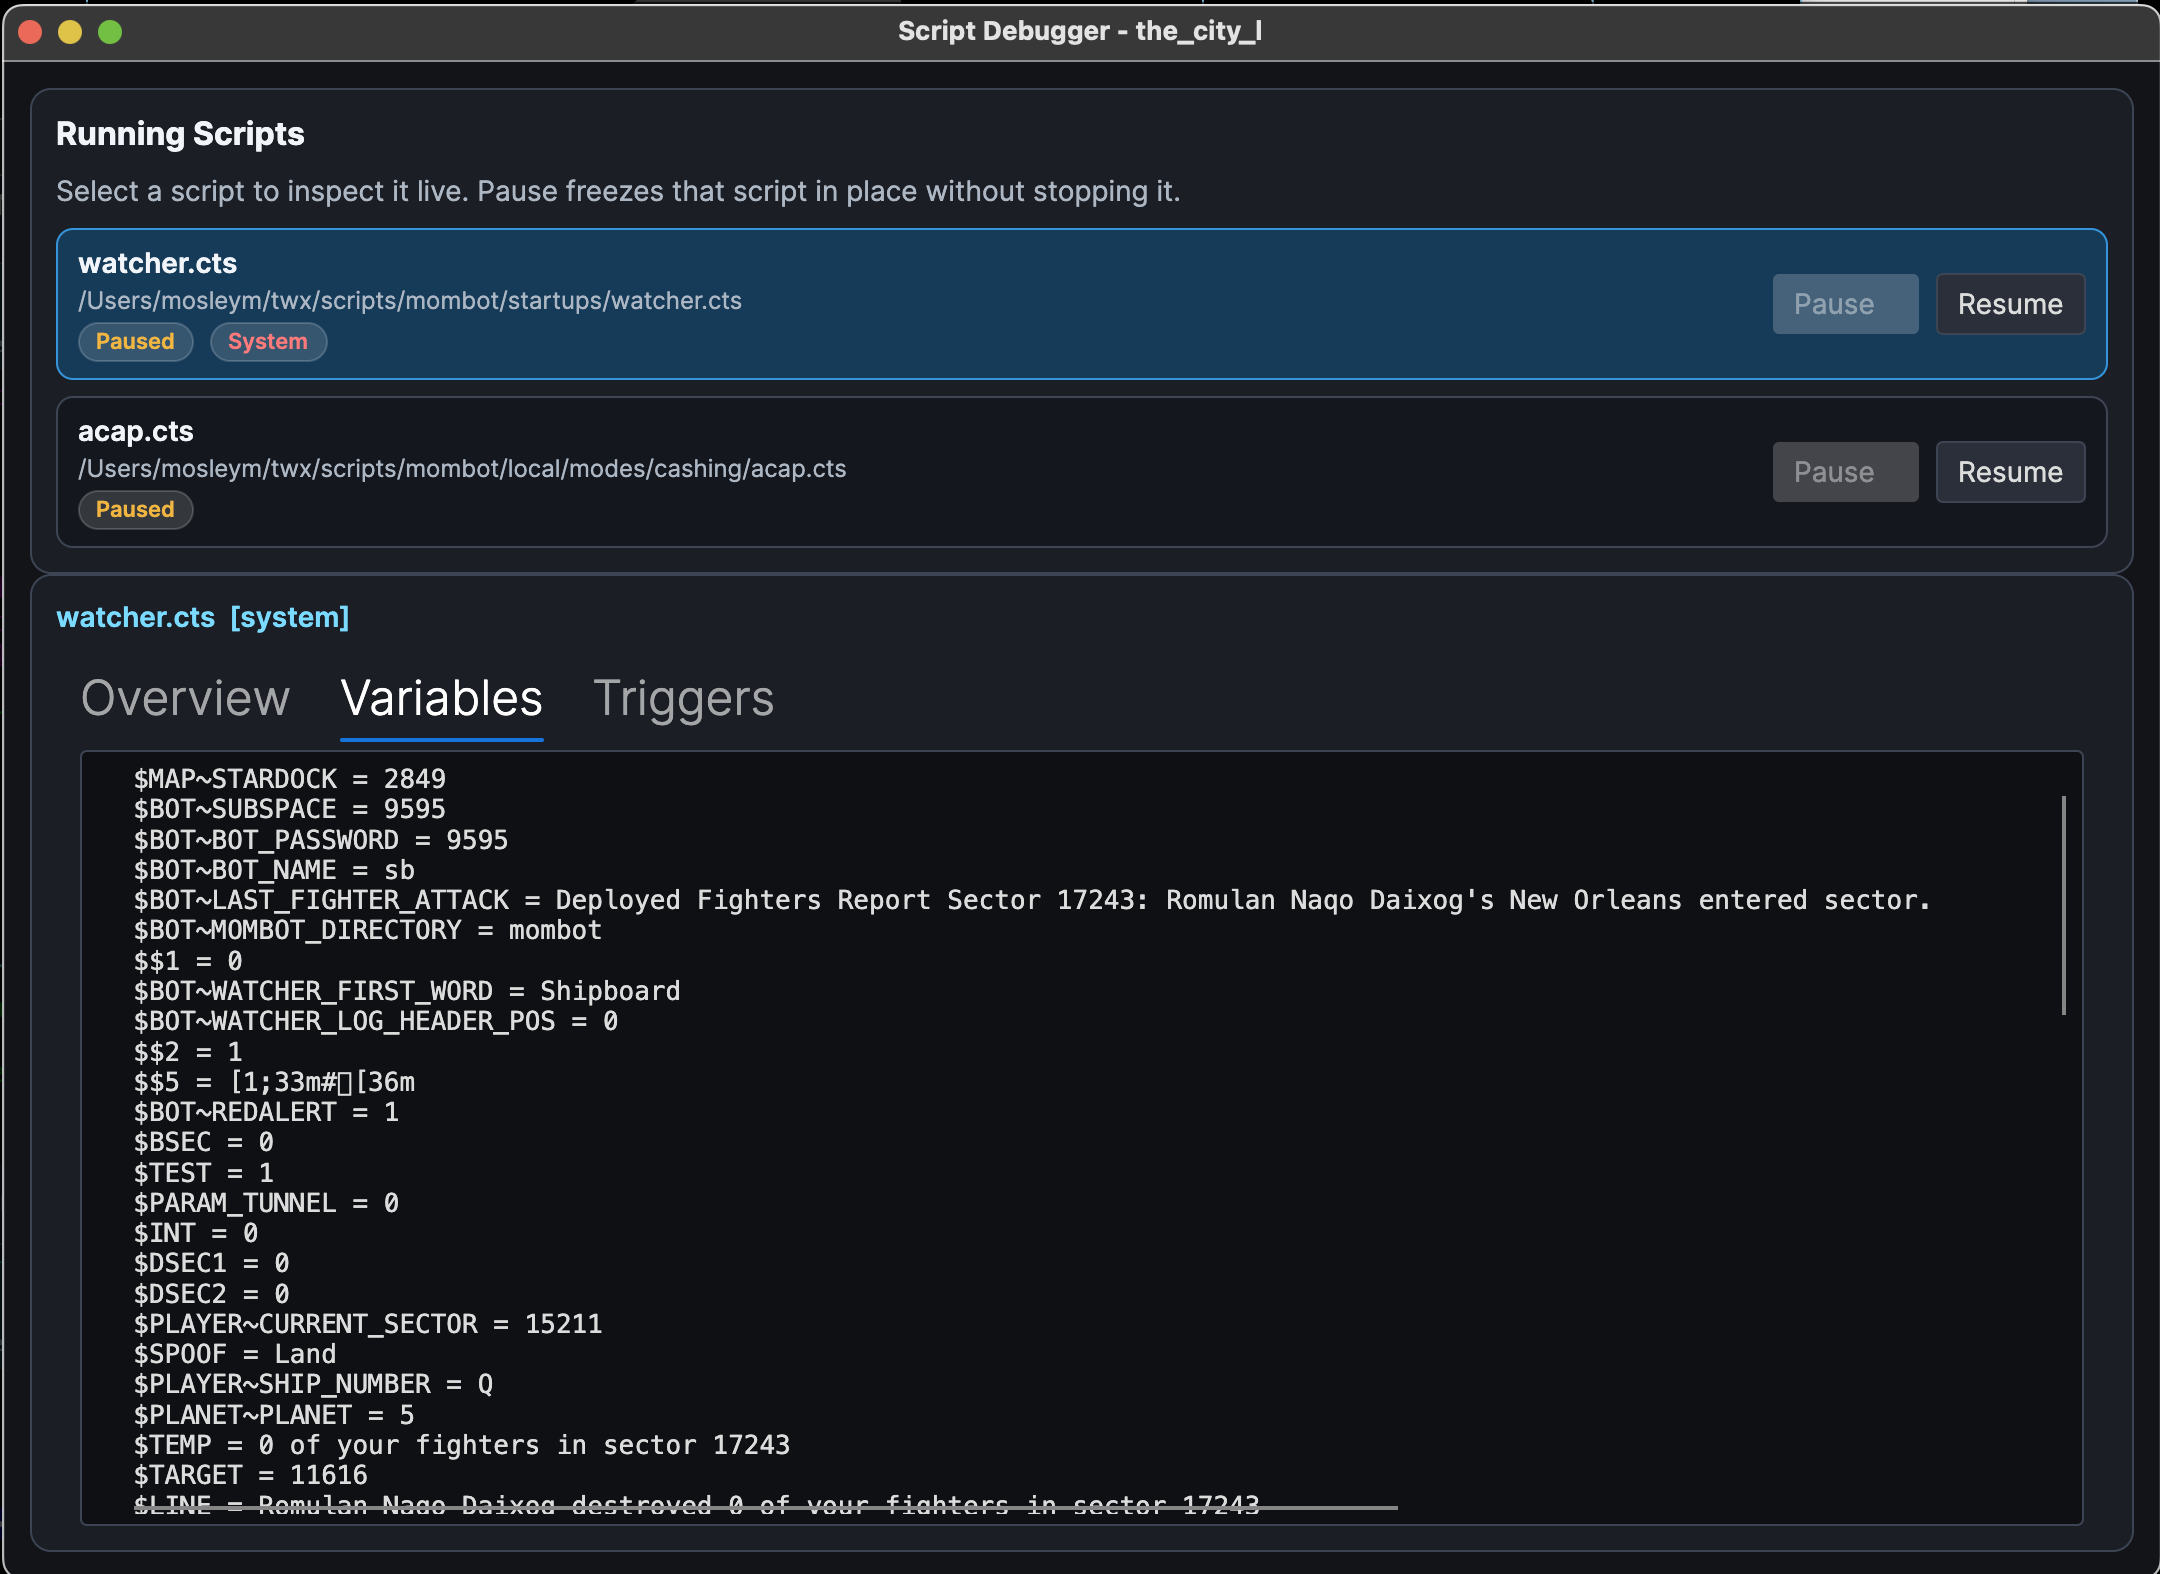Screen dimensions: 2160x1574
Task: Select the watcher.cts script row
Action: [1081, 304]
